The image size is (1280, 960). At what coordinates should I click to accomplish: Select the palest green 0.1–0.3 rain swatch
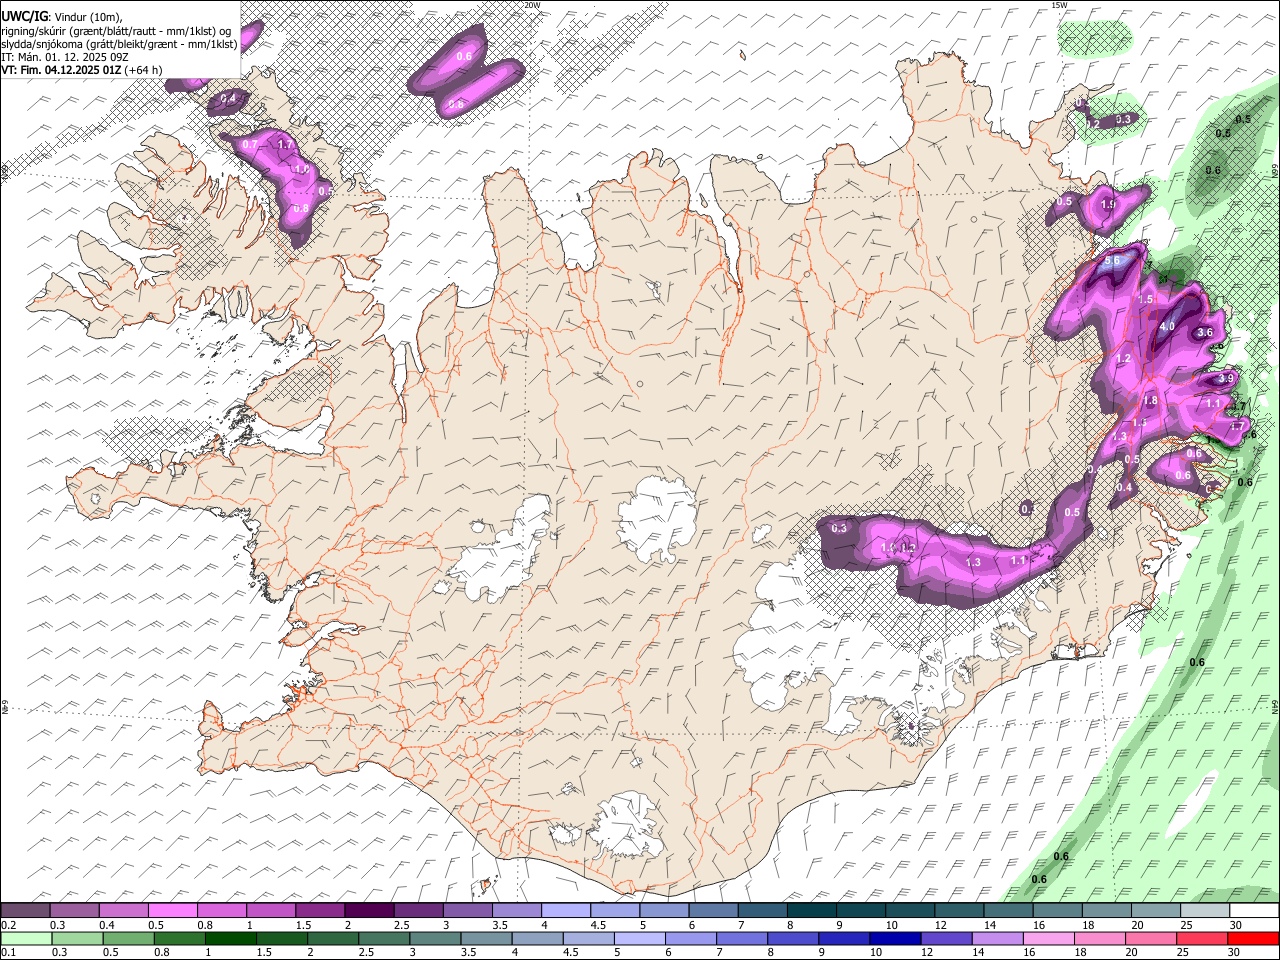point(26,939)
